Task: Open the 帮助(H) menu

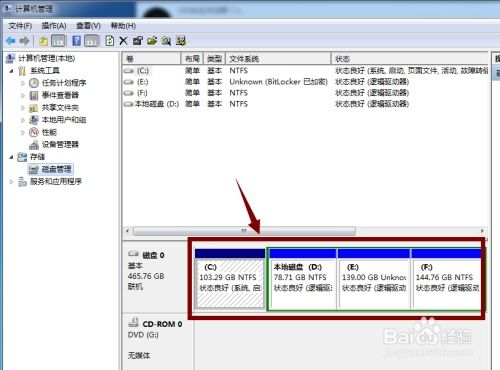Action: click(x=123, y=26)
